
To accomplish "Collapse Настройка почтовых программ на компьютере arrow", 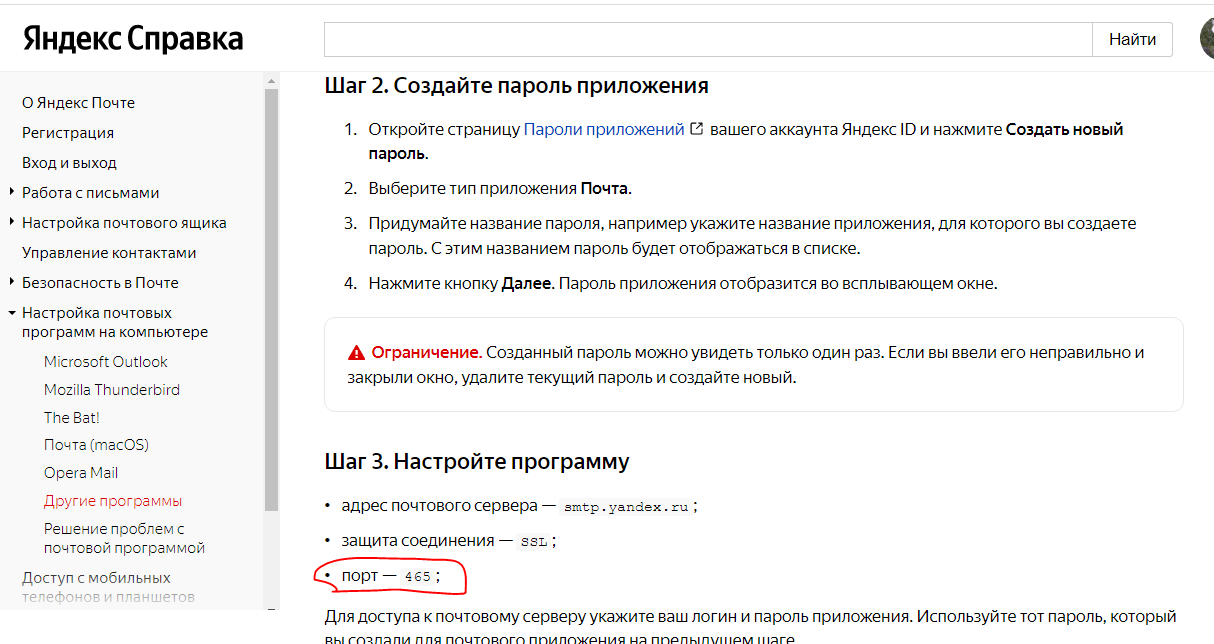I will point(11,312).
